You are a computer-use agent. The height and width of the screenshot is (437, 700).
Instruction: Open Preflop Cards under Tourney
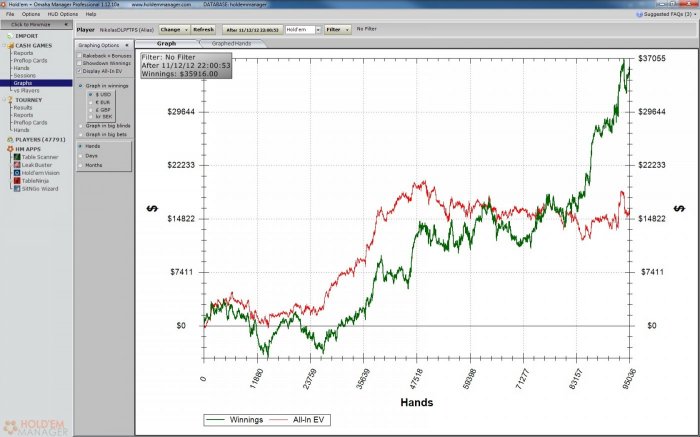(x=30, y=123)
